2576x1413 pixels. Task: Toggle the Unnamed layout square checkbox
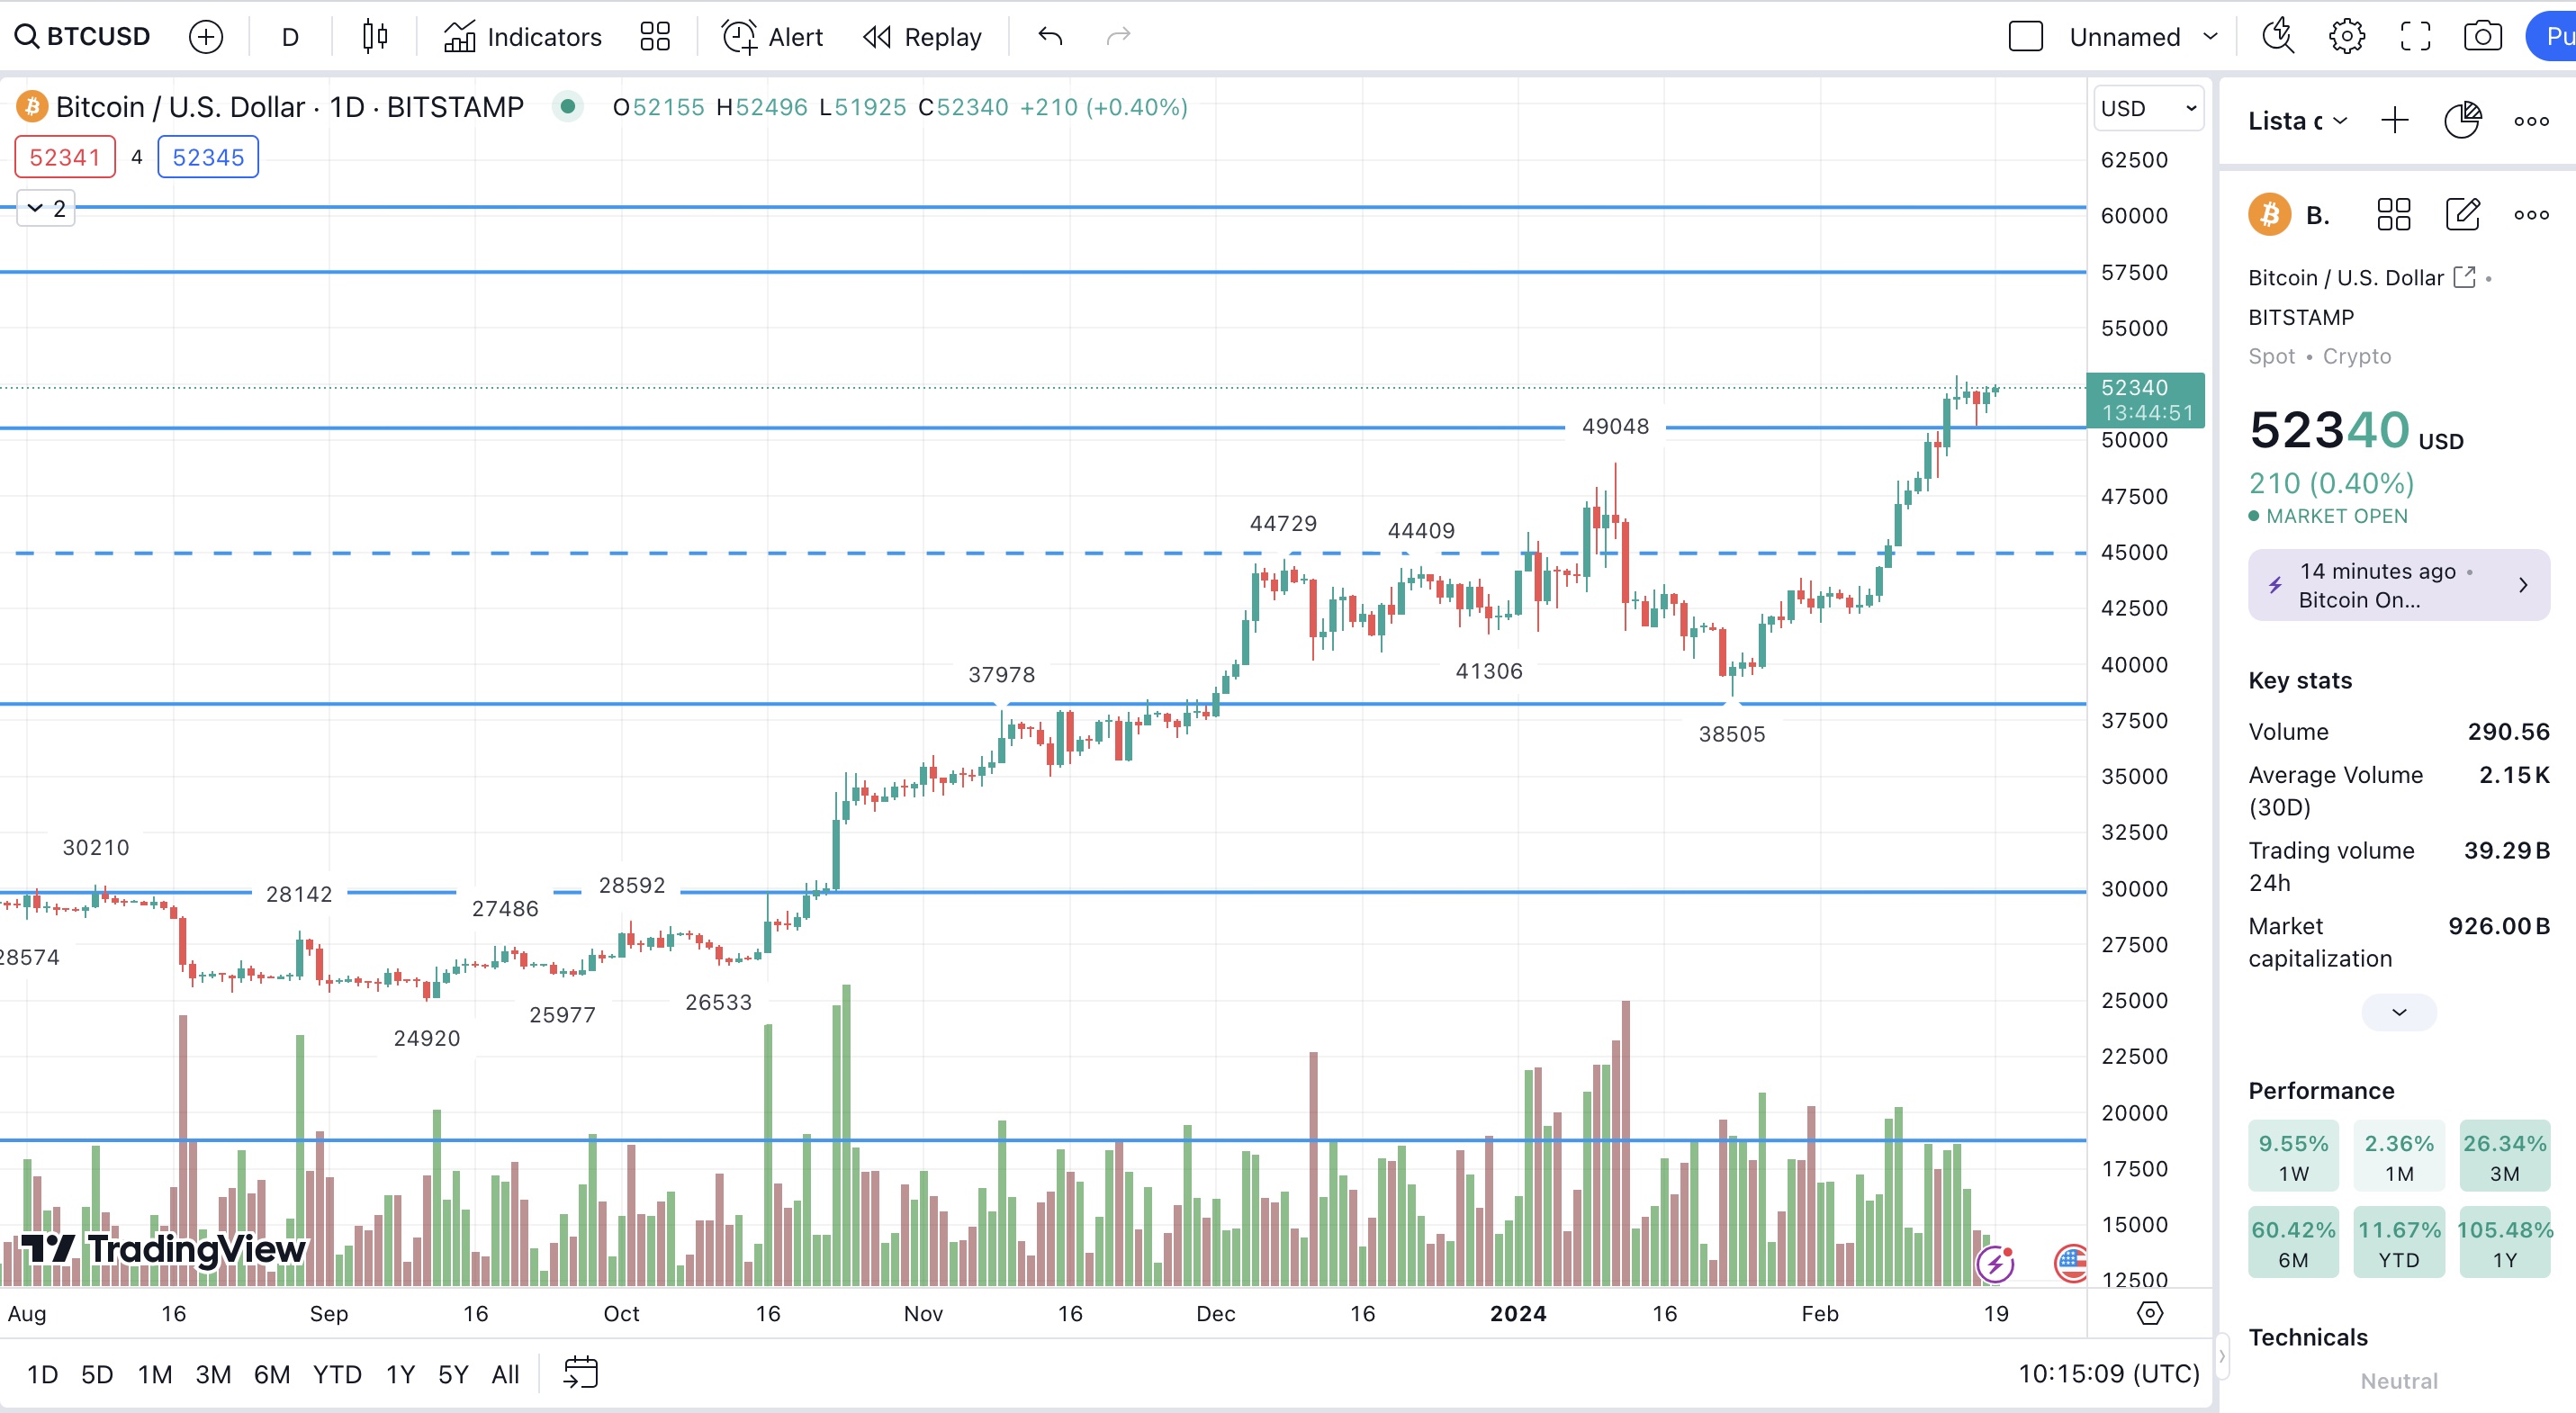click(2026, 37)
